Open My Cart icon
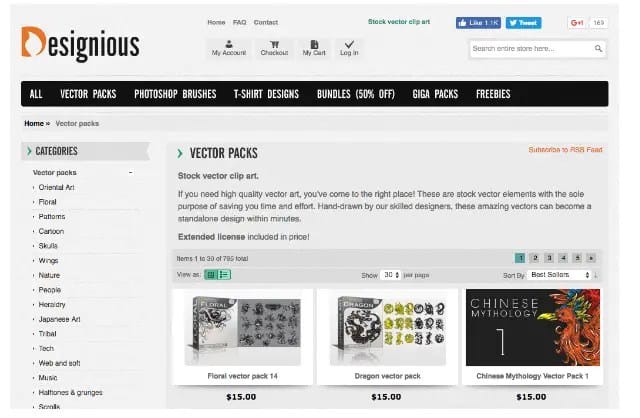Viewport: 640px width, 418px height. (314, 44)
